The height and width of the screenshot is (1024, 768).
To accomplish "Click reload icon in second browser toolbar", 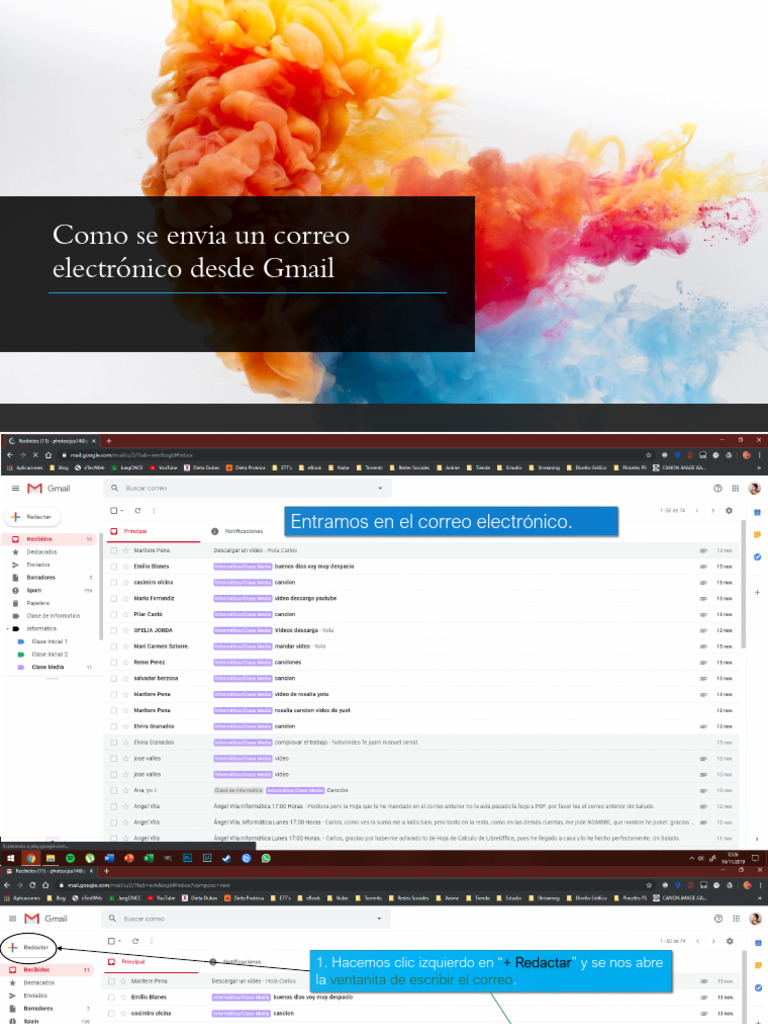I will (32, 885).
